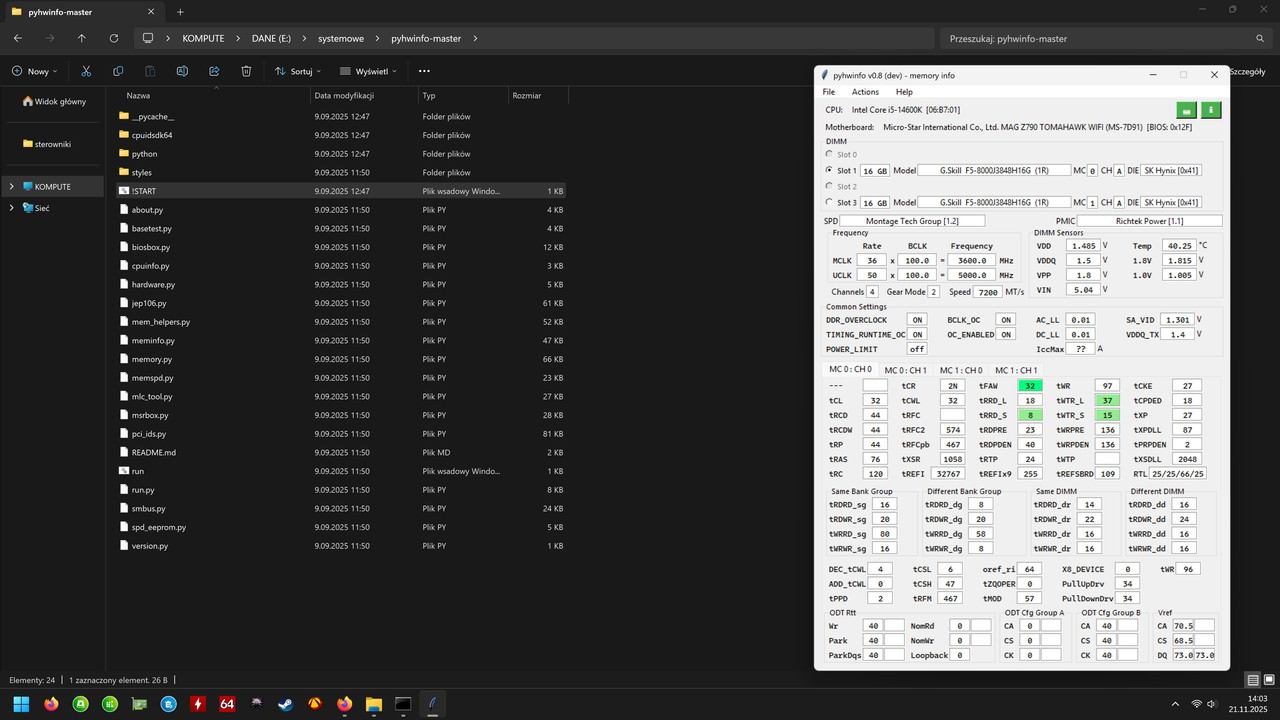Click chevron after pyhwinfo-master breadcrumb

click(475, 38)
